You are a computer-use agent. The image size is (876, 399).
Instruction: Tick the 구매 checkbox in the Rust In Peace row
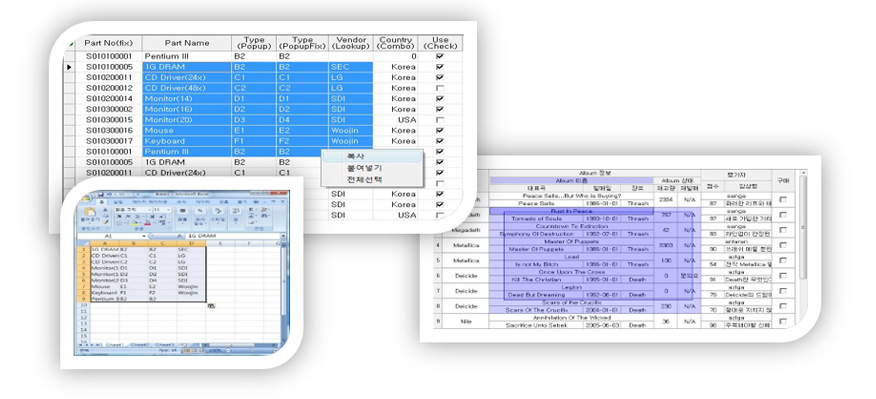[x=783, y=215]
